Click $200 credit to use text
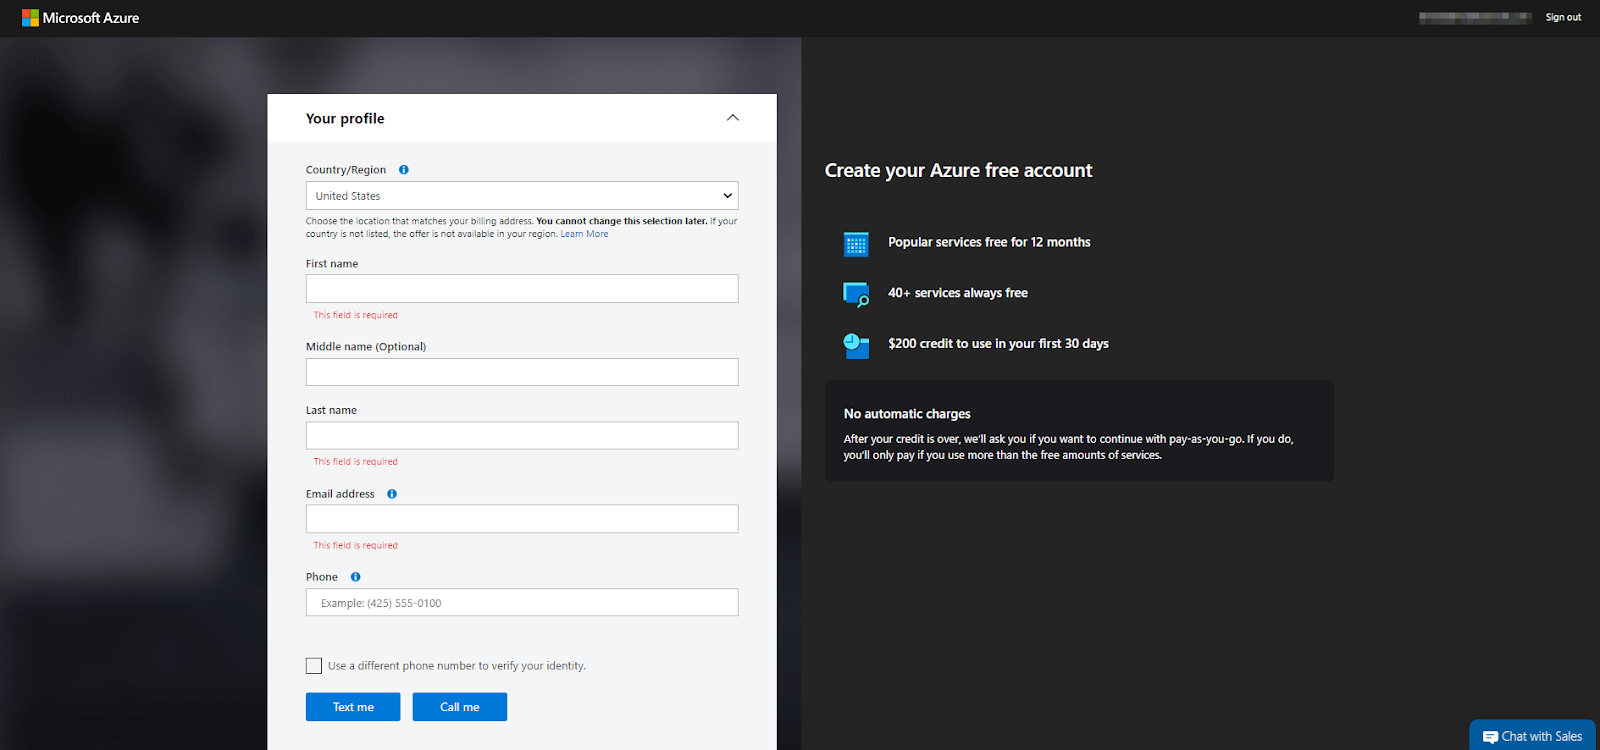Viewport: 1600px width, 750px height. pyautogui.click(x=998, y=344)
